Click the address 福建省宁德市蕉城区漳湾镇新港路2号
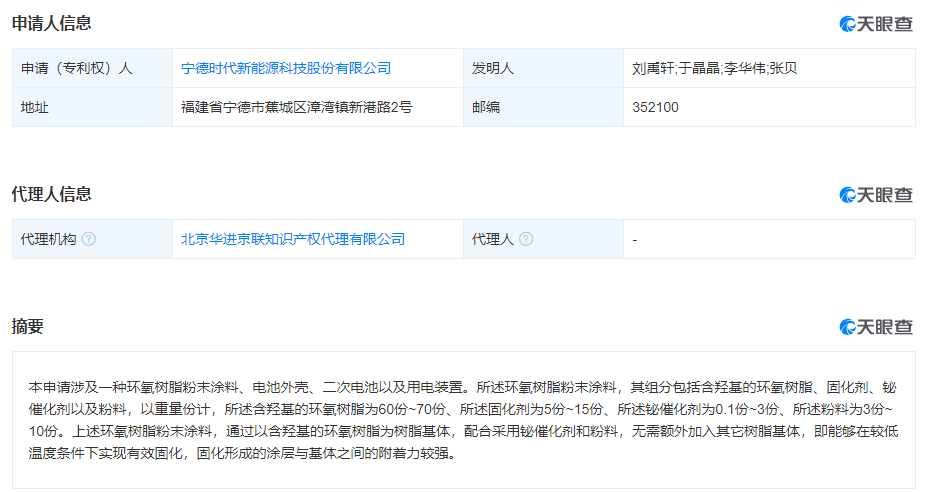 (296, 107)
